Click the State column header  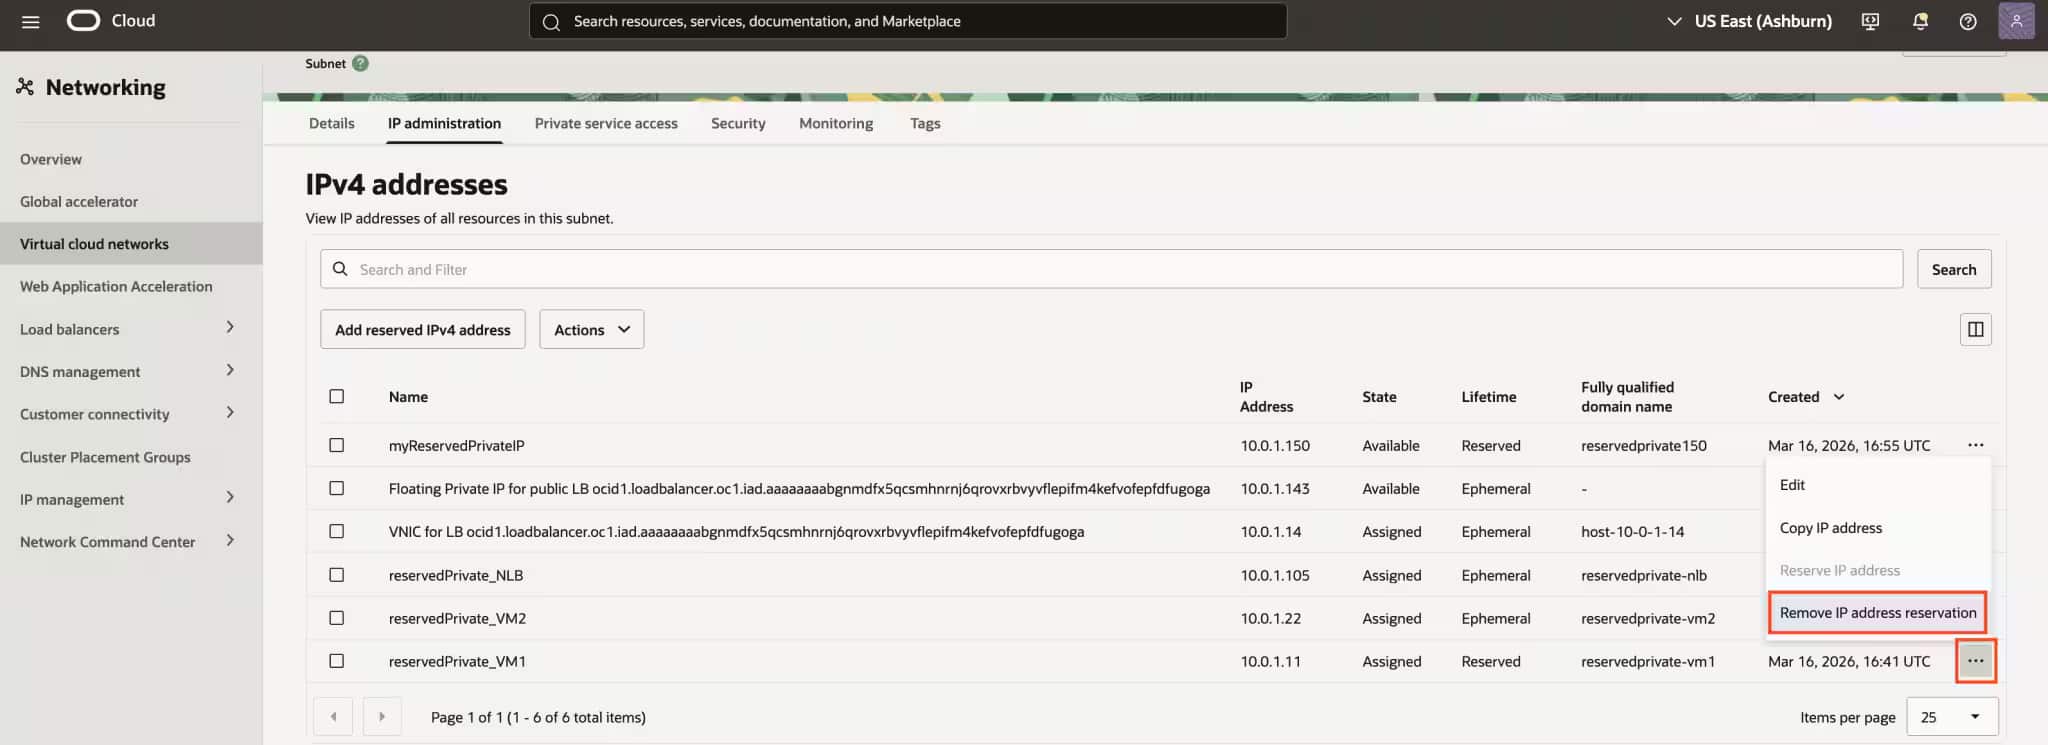(1379, 397)
